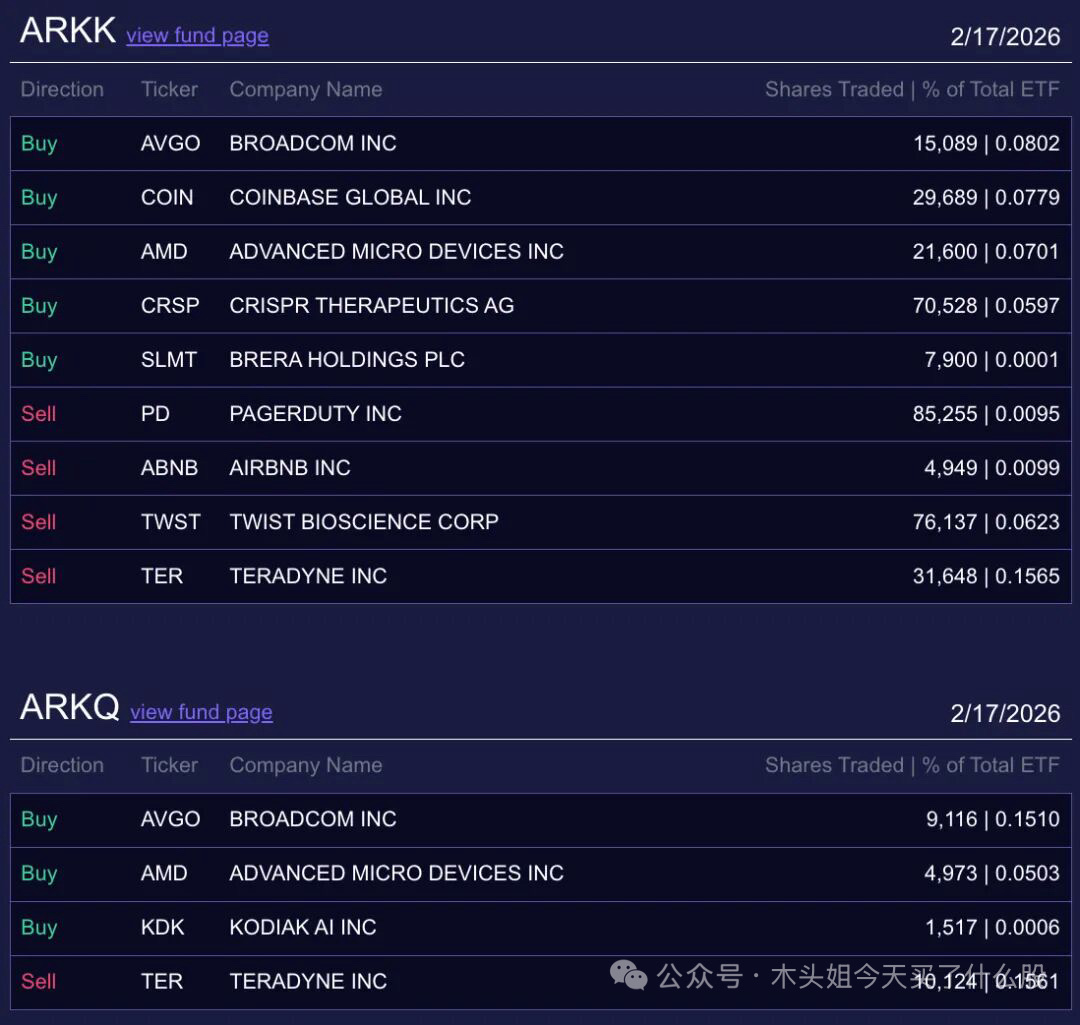Viewport: 1080px width, 1025px height.
Task: Select COIN ticker in ARKK table
Action: 167,197
